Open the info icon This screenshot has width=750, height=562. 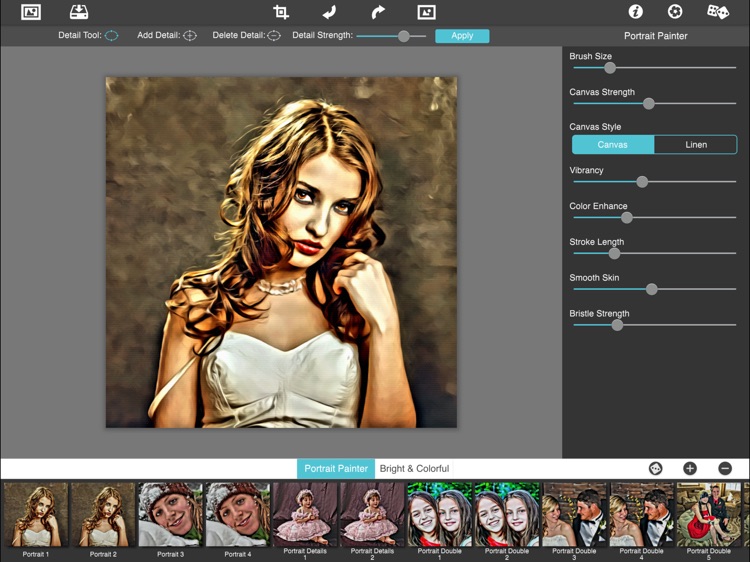[x=635, y=11]
